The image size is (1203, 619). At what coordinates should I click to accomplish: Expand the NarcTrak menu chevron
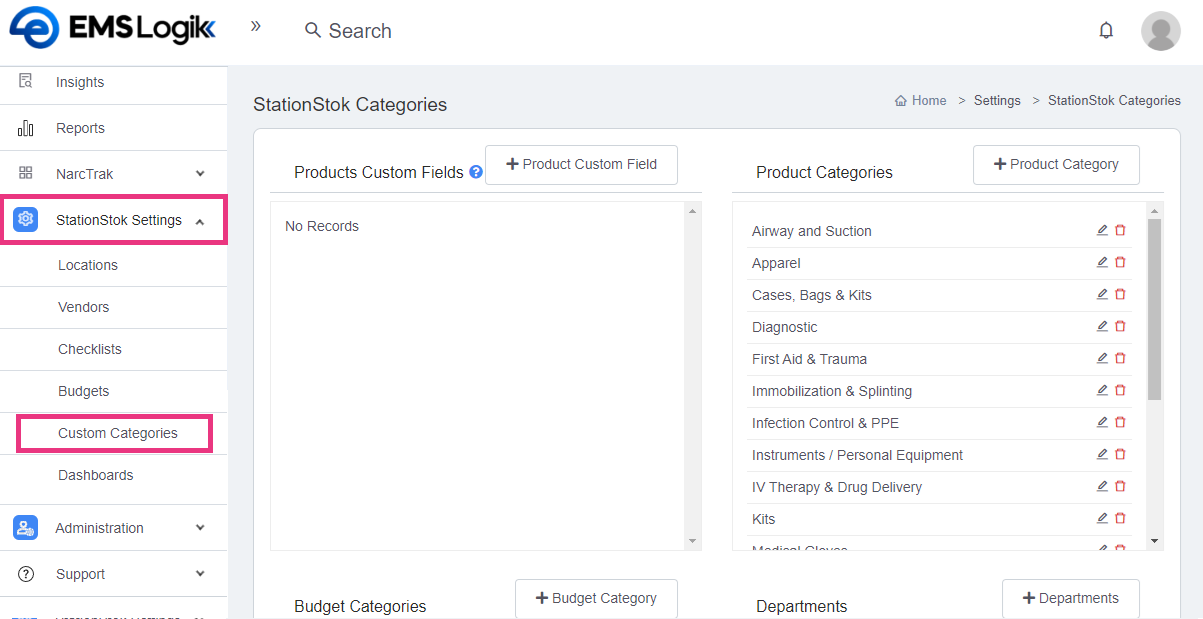click(200, 173)
